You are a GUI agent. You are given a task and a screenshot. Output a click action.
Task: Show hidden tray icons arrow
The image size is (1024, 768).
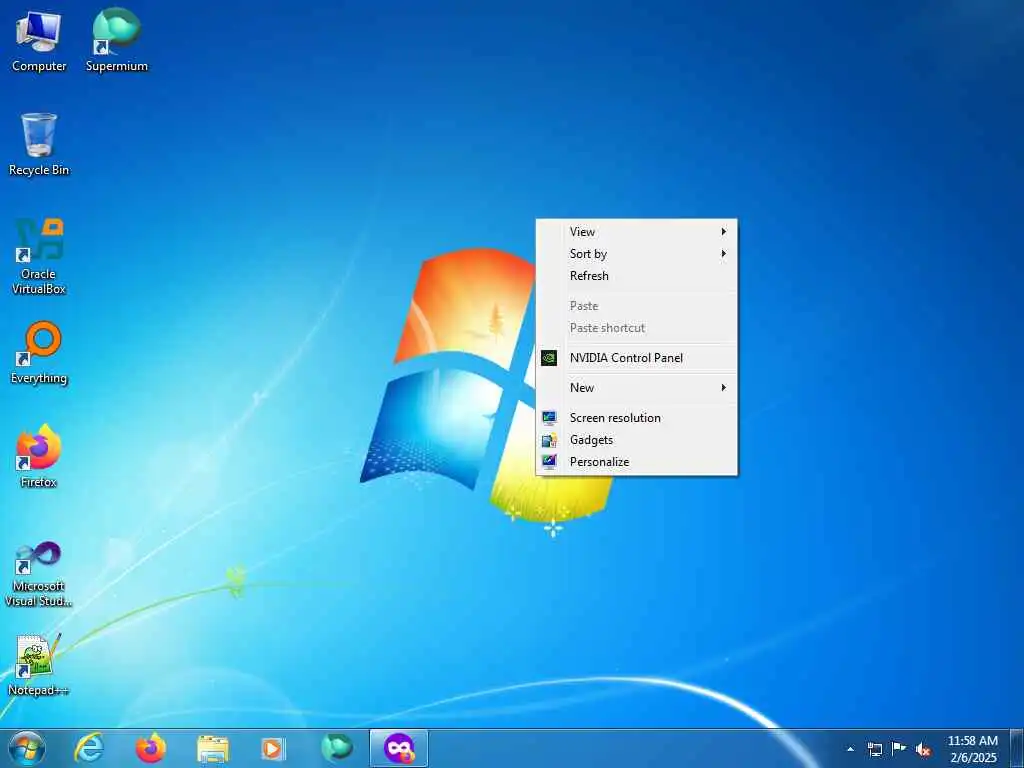coord(850,749)
